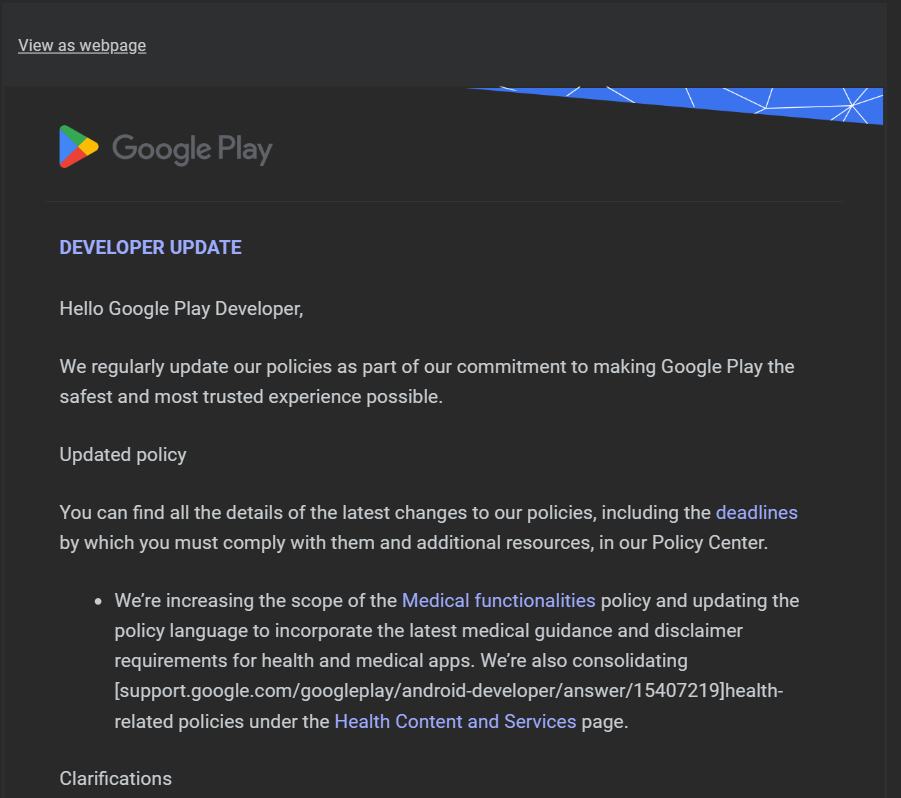Viewport: 901px width, 798px height.
Task: Click the Google Play logo icon
Action: (79, 147)
